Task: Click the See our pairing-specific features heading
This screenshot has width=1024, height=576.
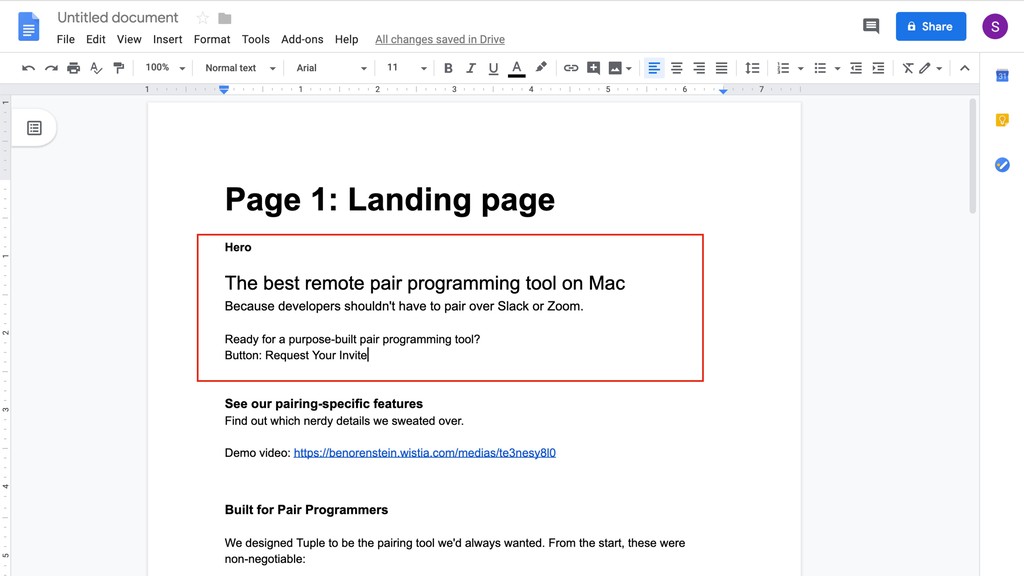Action: coord(324,404)
